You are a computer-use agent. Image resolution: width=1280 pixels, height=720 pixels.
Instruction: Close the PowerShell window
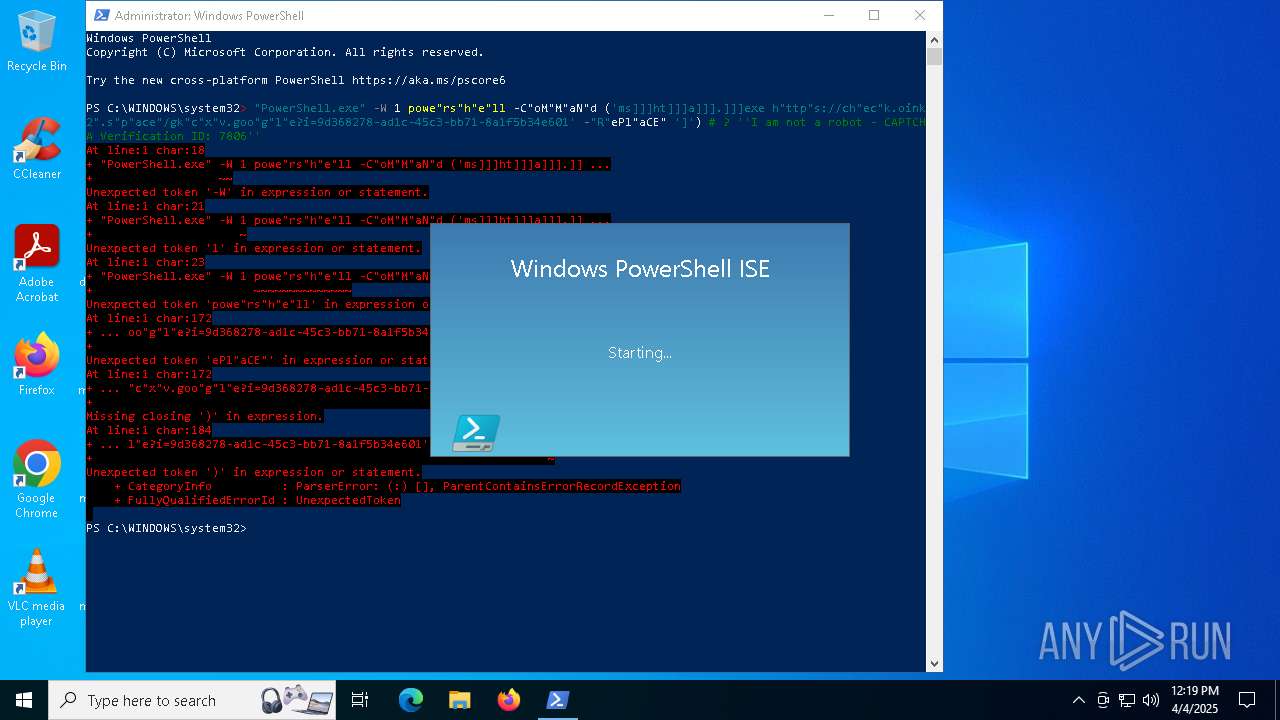[x=920, y=15]
